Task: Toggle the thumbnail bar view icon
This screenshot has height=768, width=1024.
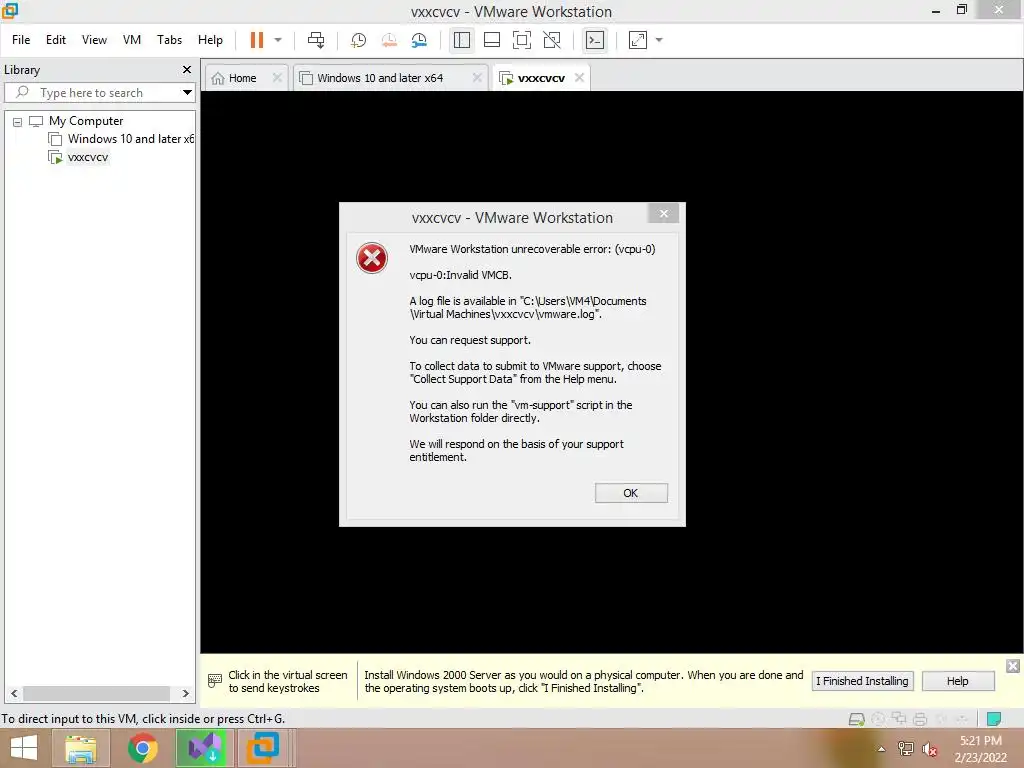Action: point(492,40)
